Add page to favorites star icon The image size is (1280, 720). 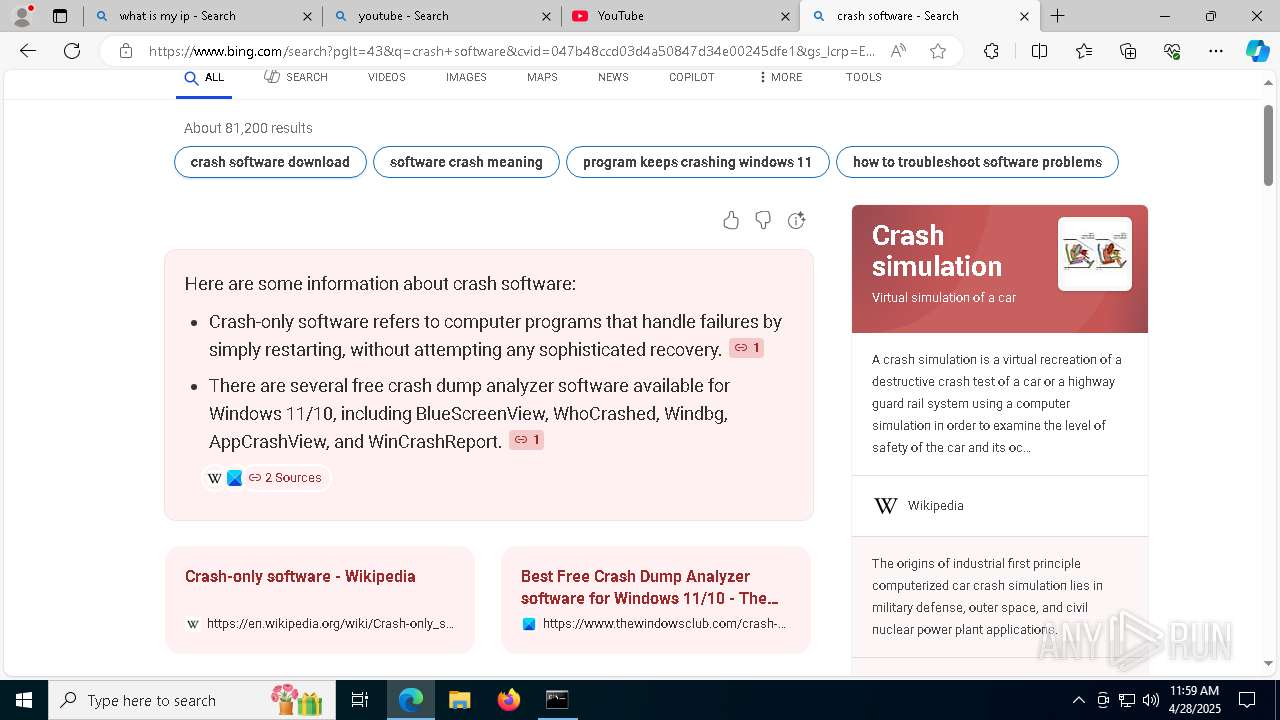coord(938,51)
